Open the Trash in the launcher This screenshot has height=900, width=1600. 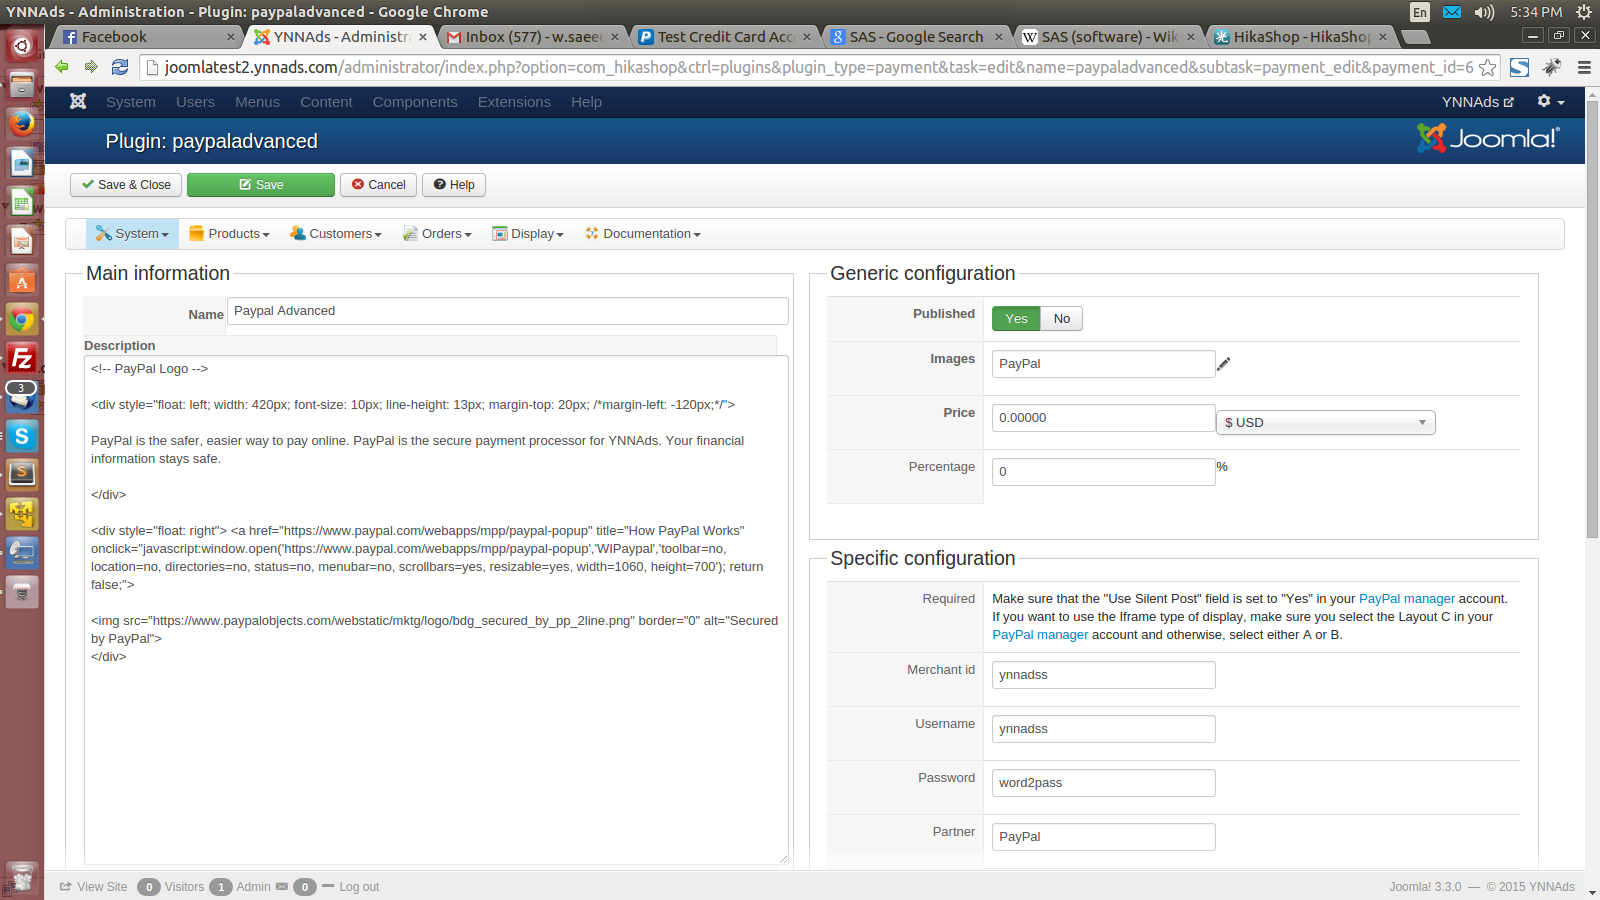click(x=22, y=878)
